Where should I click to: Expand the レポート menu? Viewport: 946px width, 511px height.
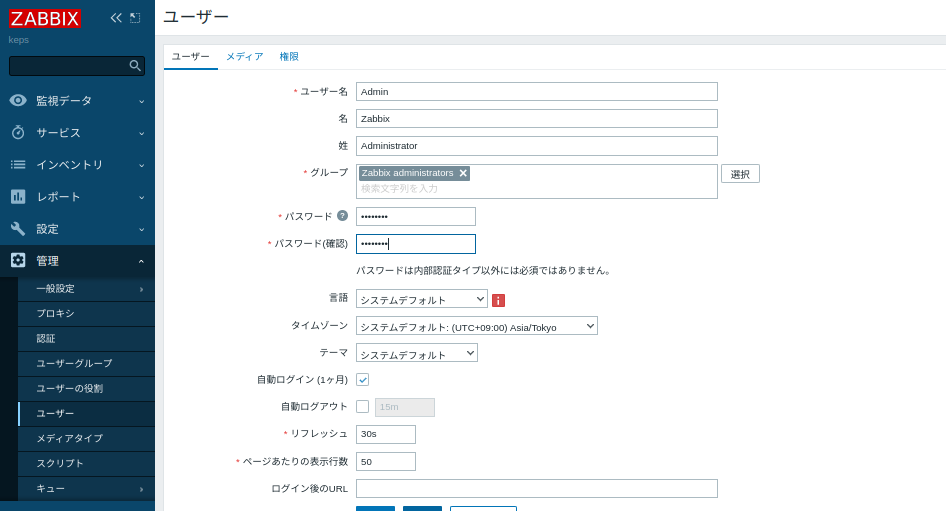tap(141, 197)
